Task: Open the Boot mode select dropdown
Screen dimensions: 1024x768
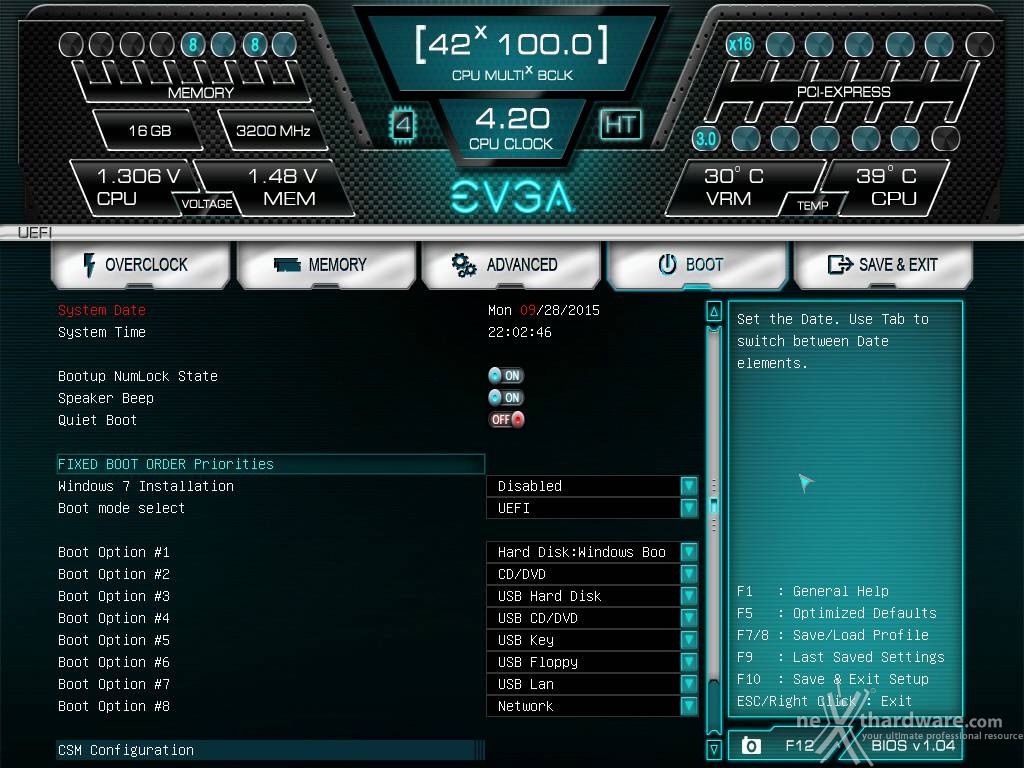Action: (592, 508)
